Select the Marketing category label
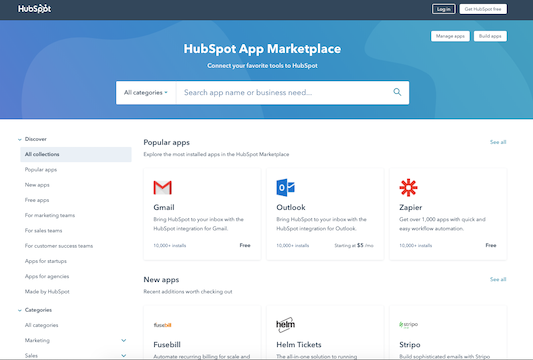This screenshot has width=533, height=360. tap(37, 340)
